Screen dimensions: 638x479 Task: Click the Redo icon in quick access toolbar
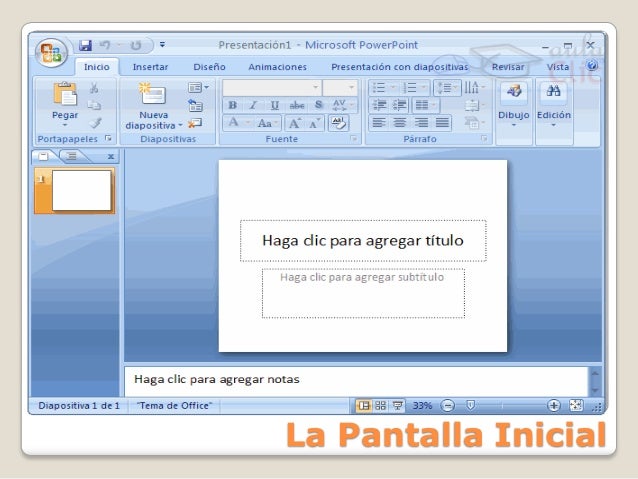136,45
